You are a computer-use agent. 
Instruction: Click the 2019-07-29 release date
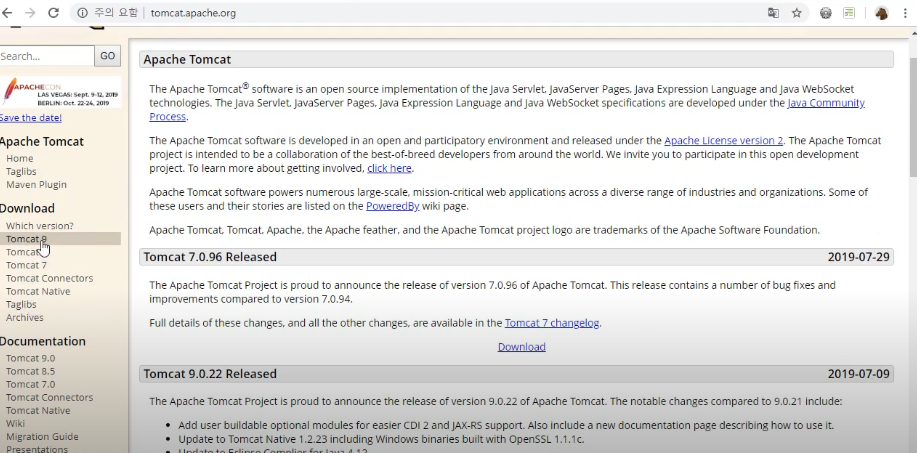(859, 257)
